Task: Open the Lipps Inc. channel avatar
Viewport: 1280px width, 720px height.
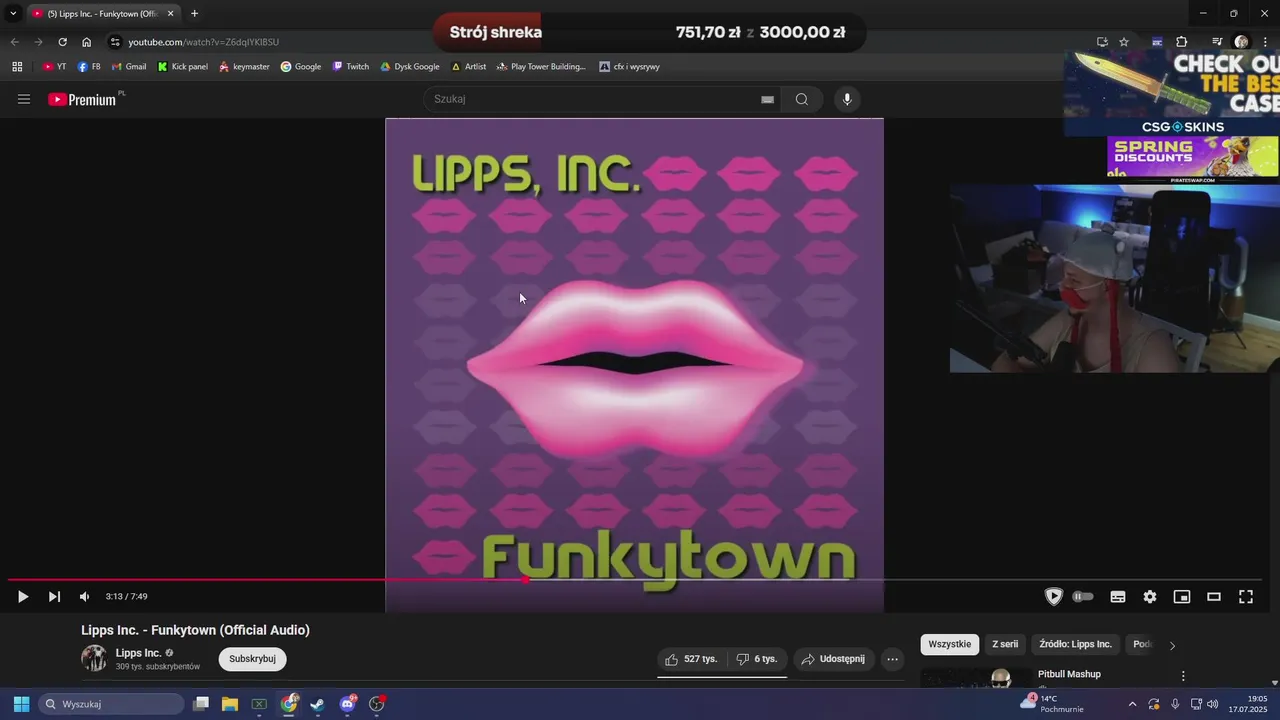Action: tap(94, 658)
